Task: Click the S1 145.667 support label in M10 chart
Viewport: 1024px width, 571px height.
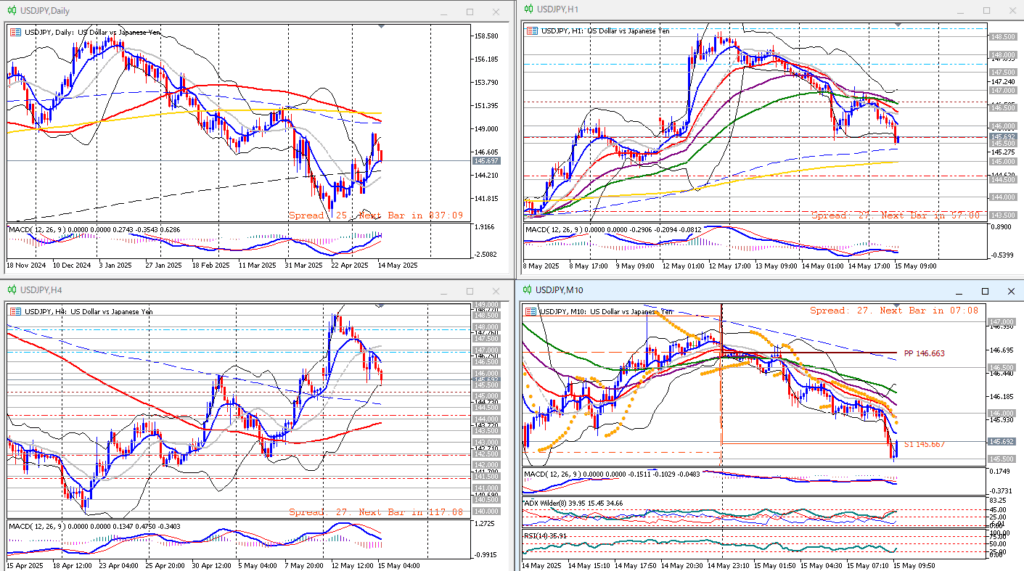Action: point(924,444)
